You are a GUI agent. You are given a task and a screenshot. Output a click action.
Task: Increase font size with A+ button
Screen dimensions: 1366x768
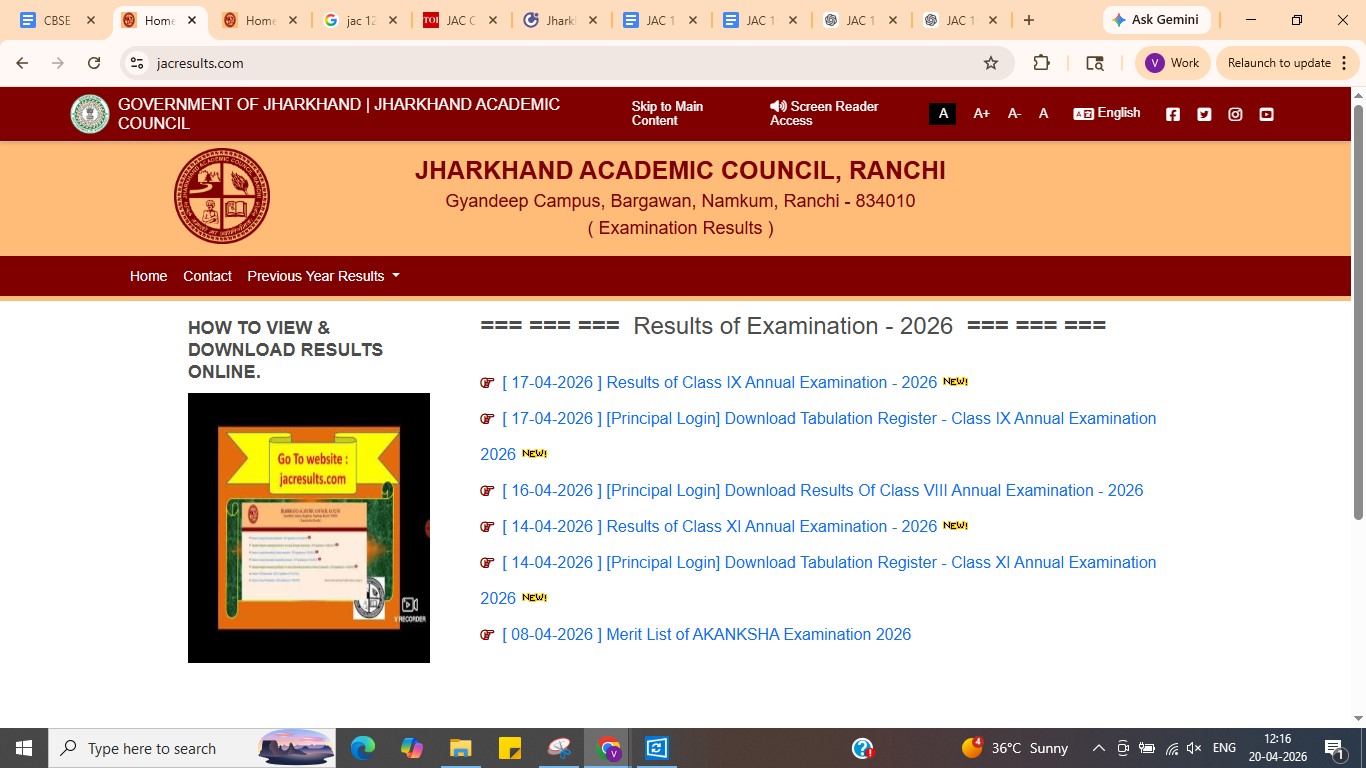tap(981, 114)
